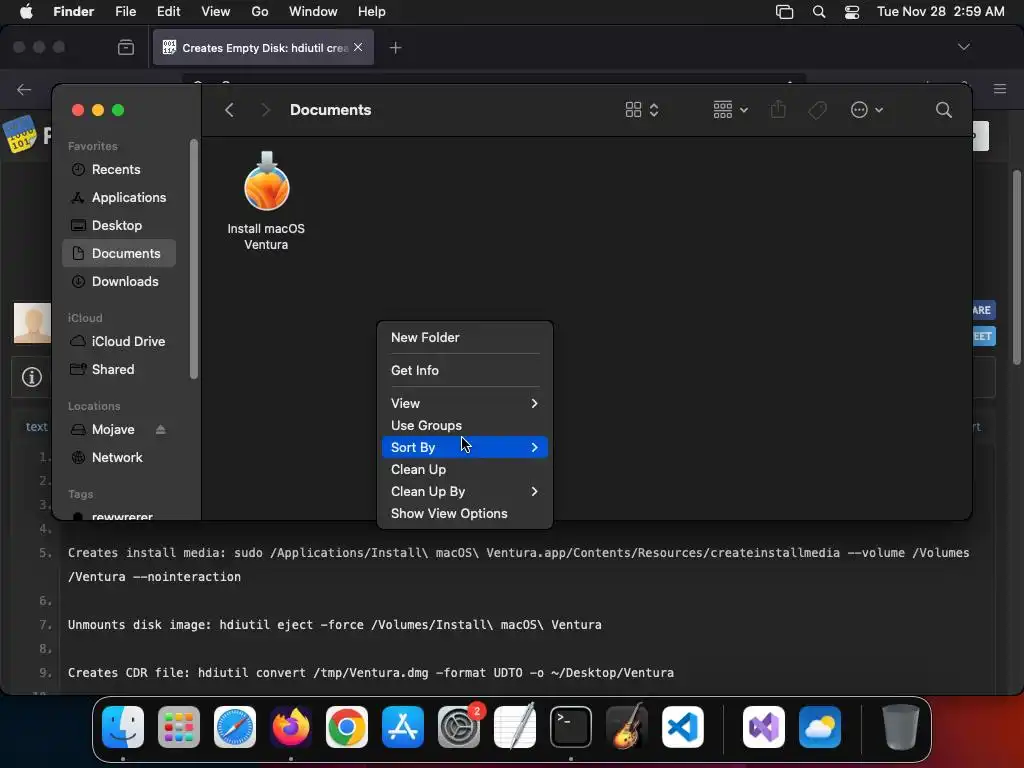Open Desktop in Finder sidebar
The image size is (1024, 768).
(119, 225)
